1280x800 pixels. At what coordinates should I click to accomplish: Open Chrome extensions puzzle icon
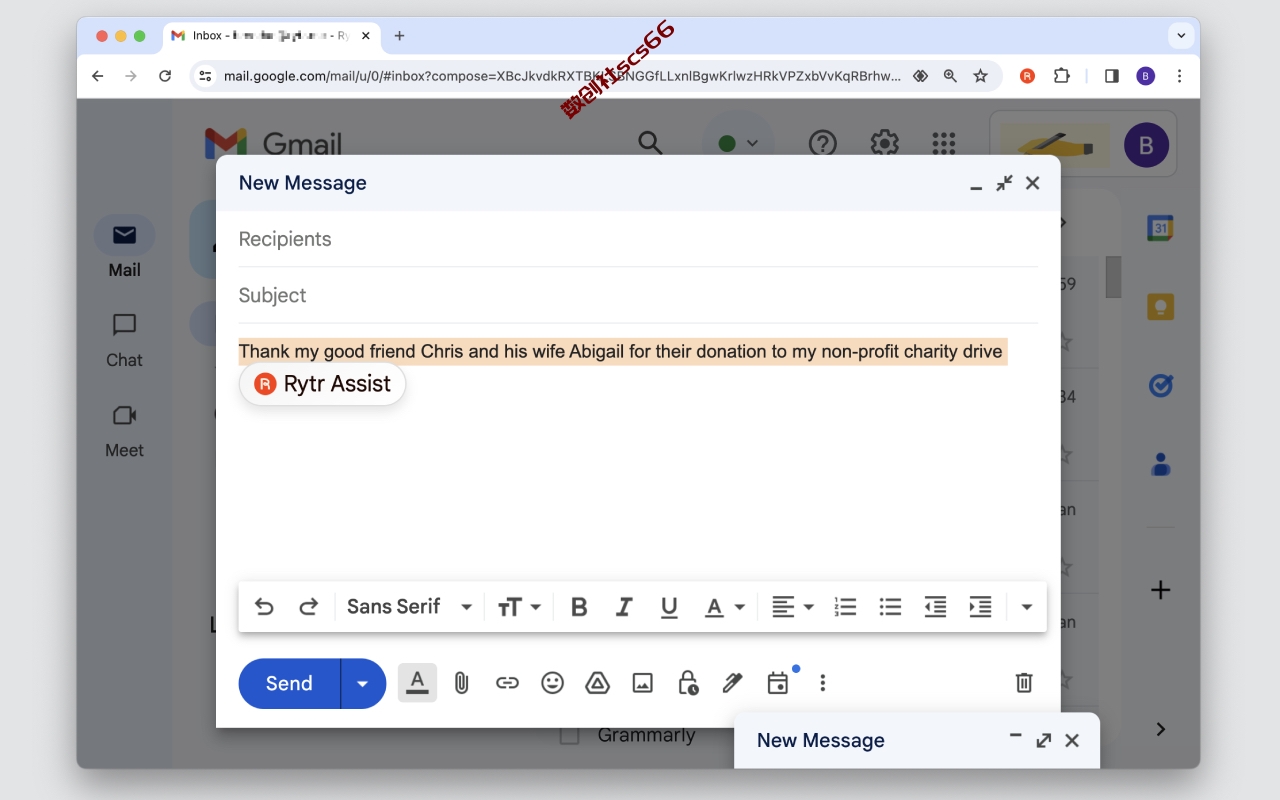[1062, 76]
